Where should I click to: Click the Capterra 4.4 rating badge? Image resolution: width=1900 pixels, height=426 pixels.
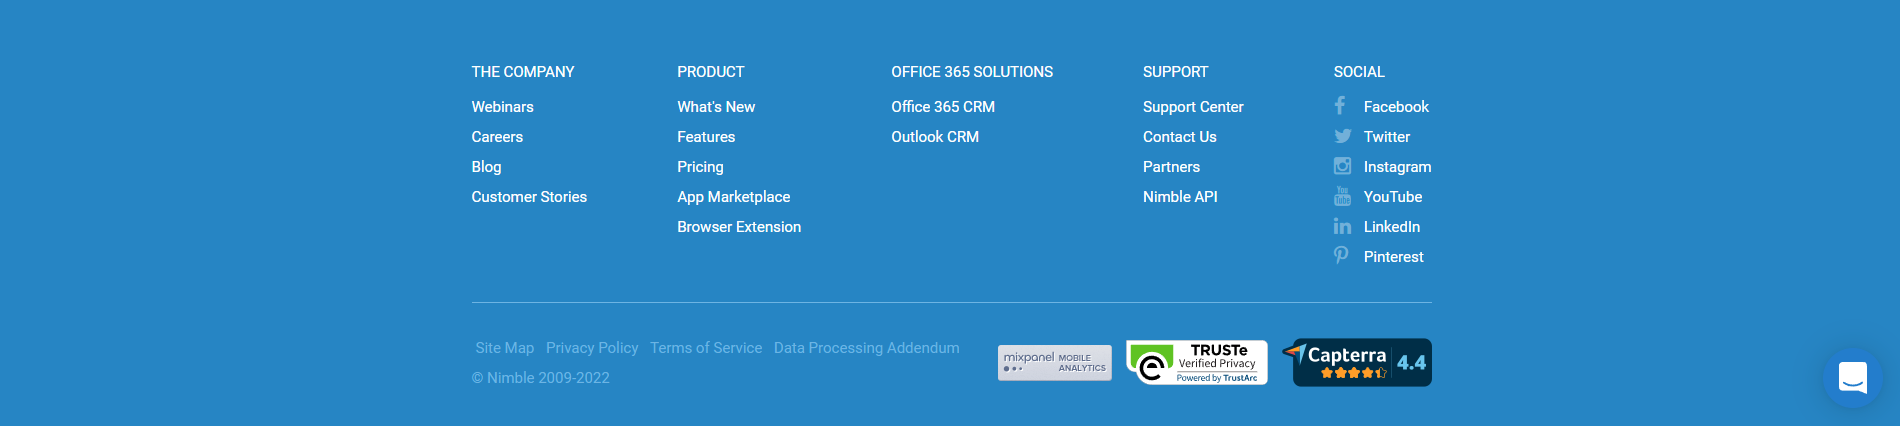[1360, 363]
